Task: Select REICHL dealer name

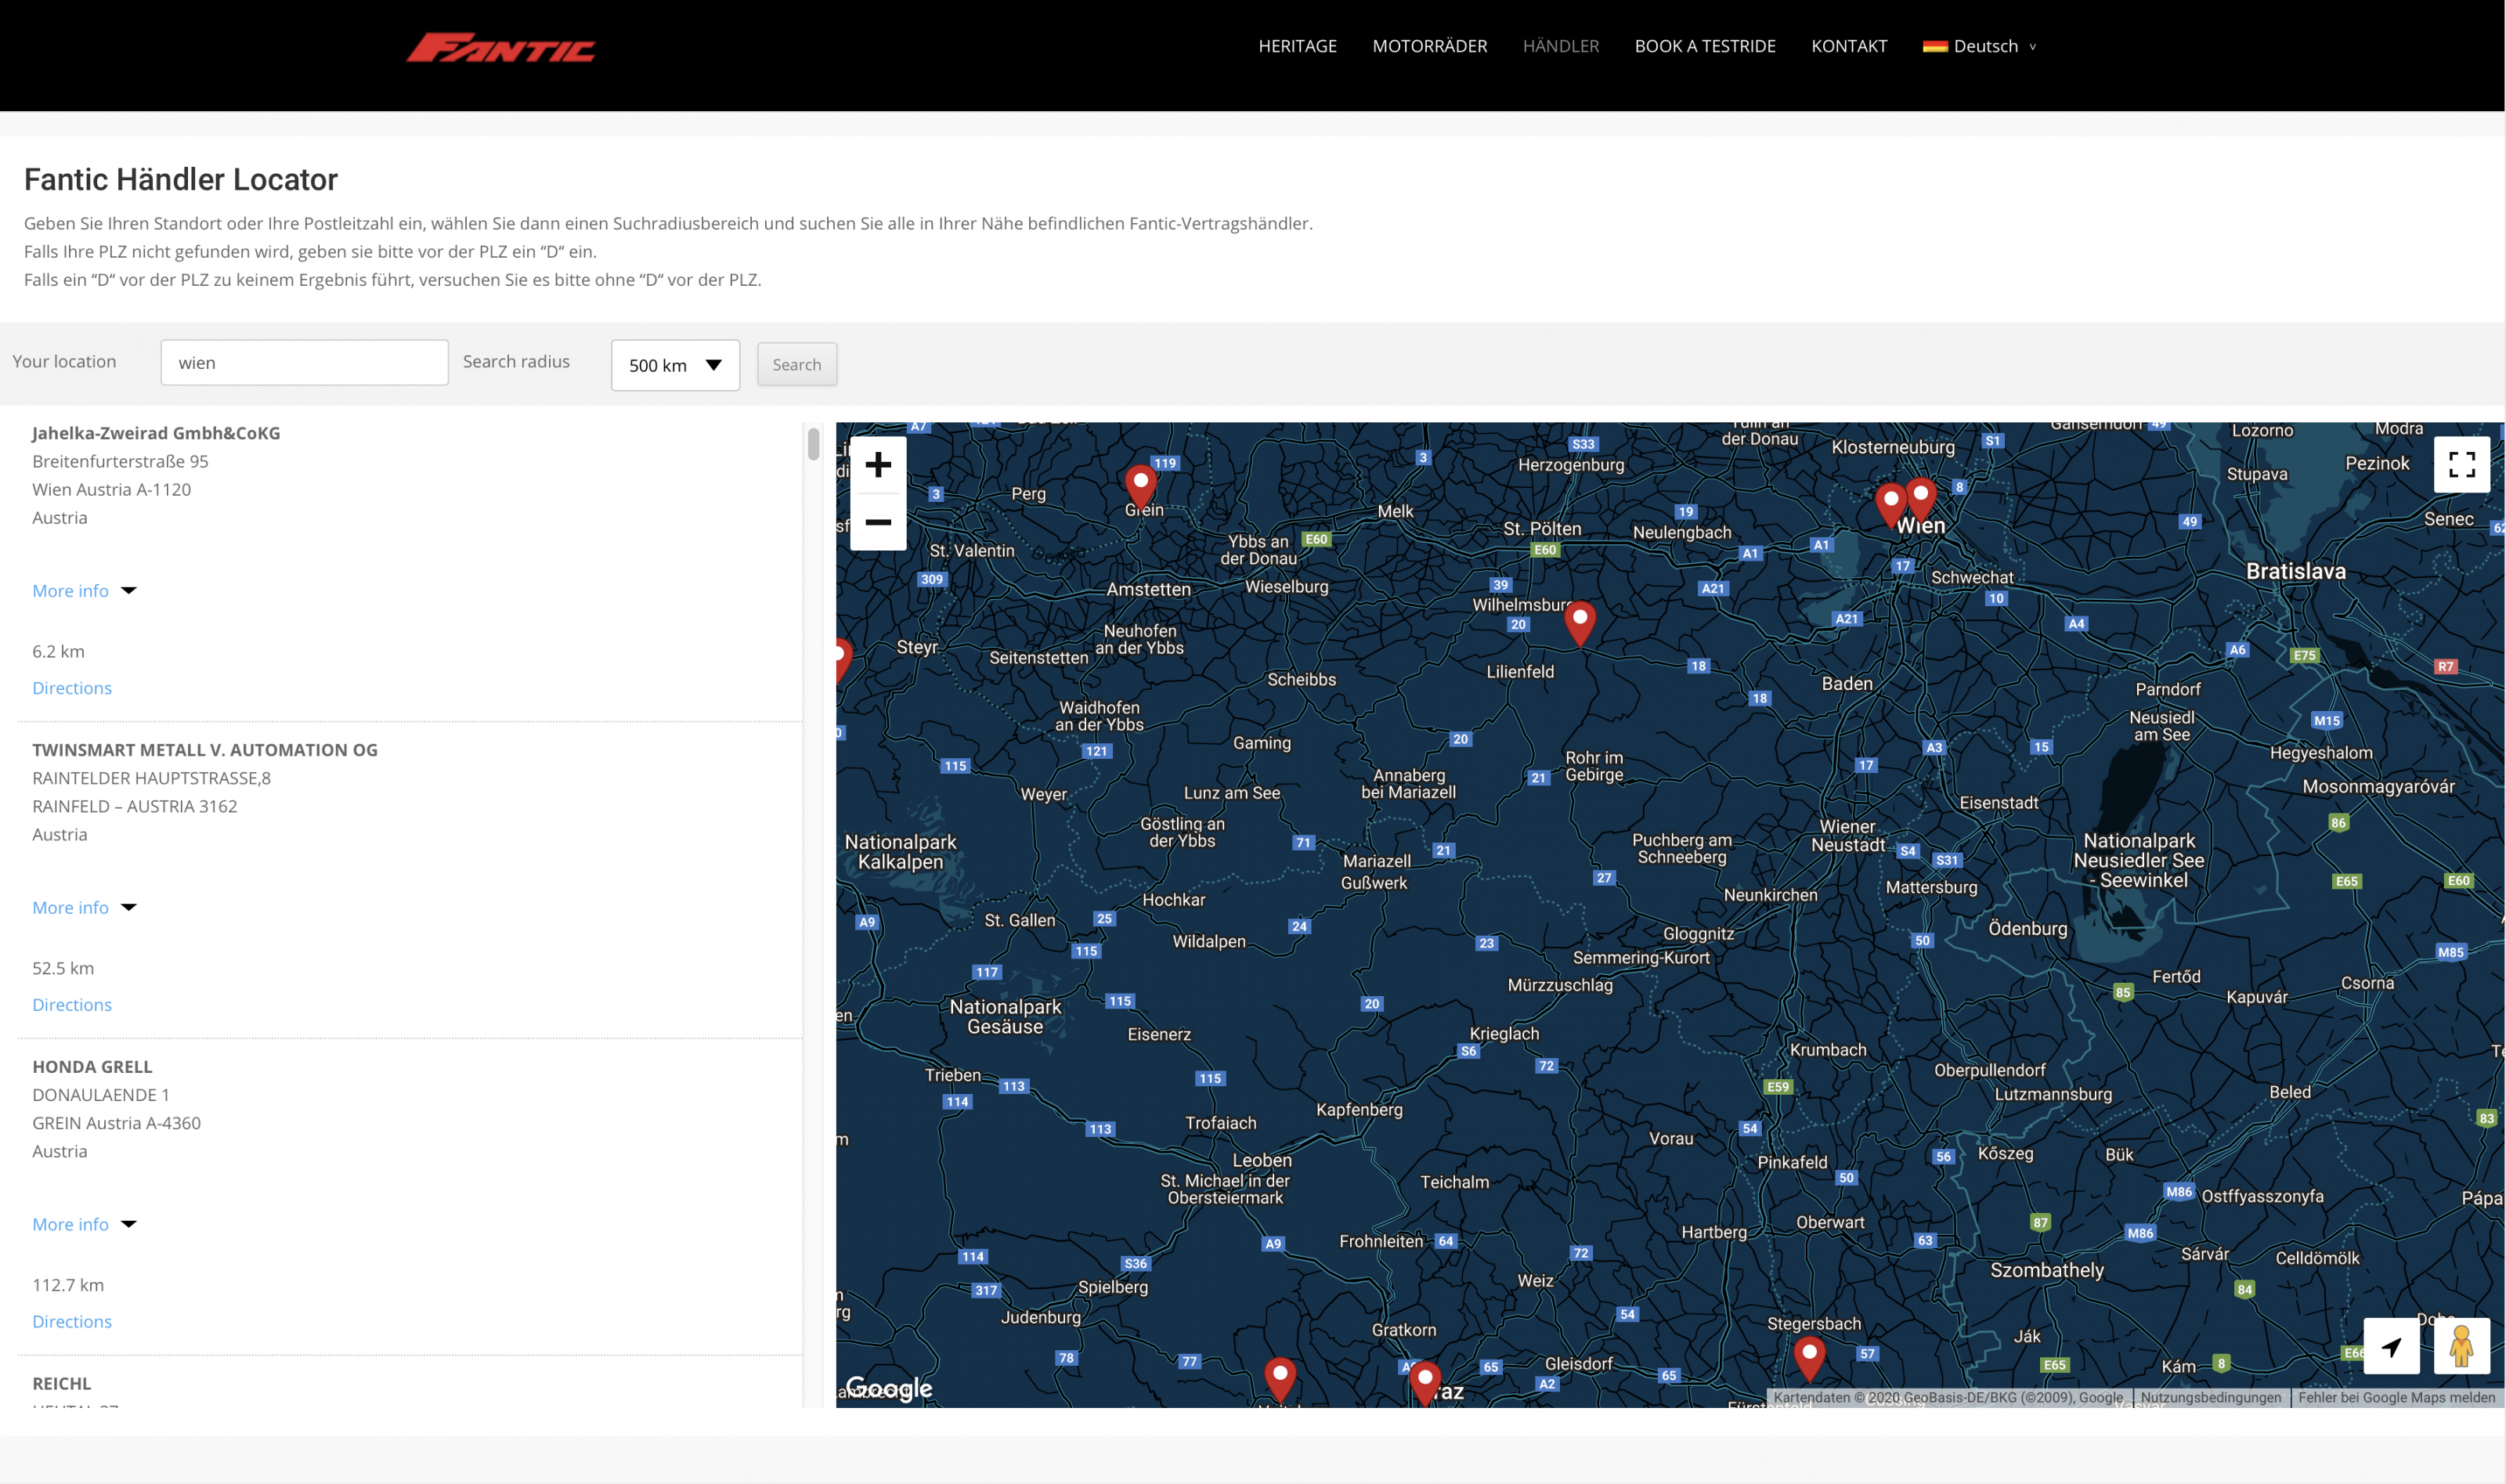Action: pyautogui.click(x=61, y=1384)
